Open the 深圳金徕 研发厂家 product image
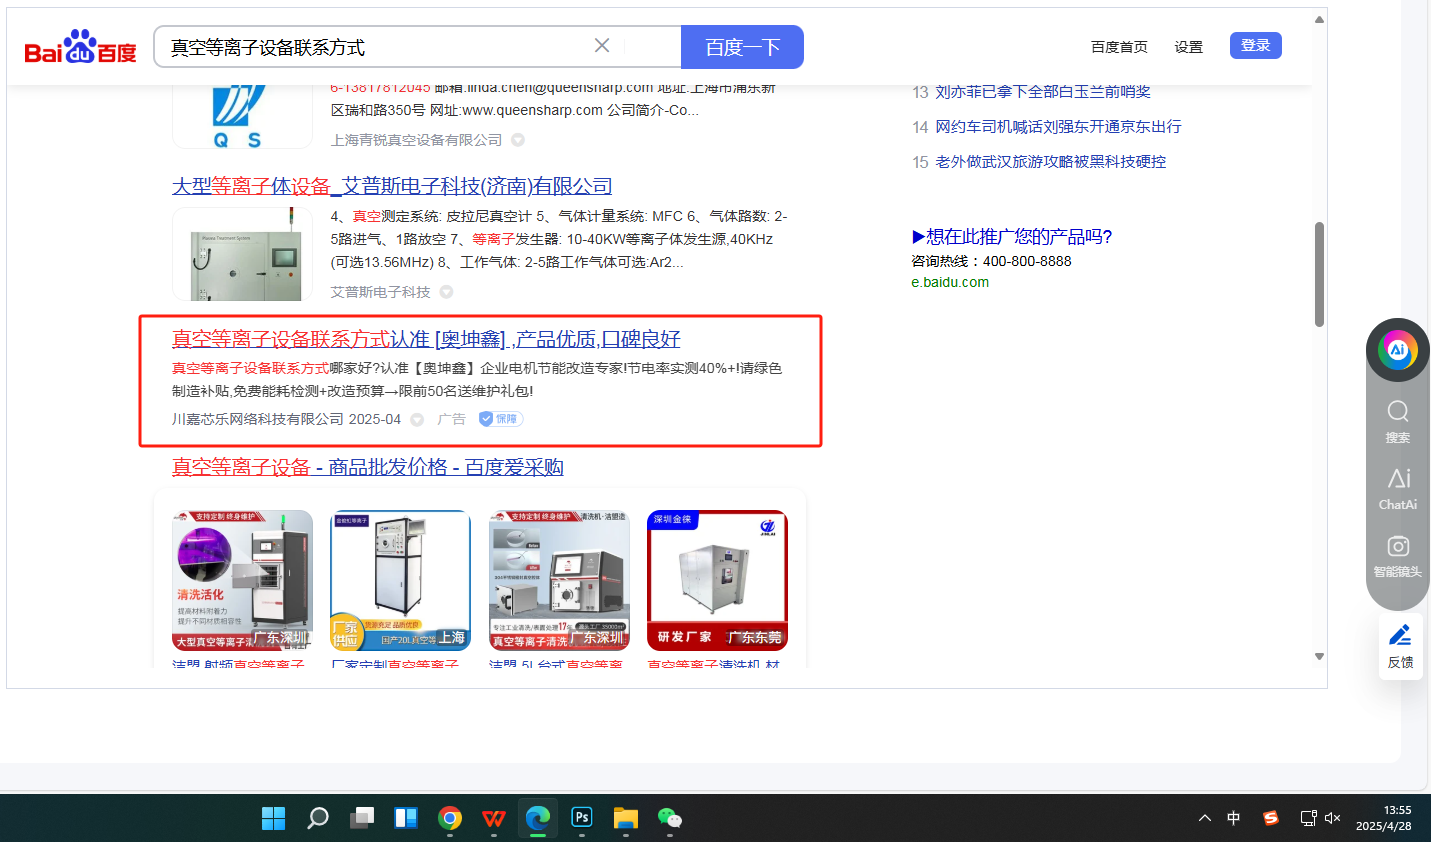 pos(717,580)
